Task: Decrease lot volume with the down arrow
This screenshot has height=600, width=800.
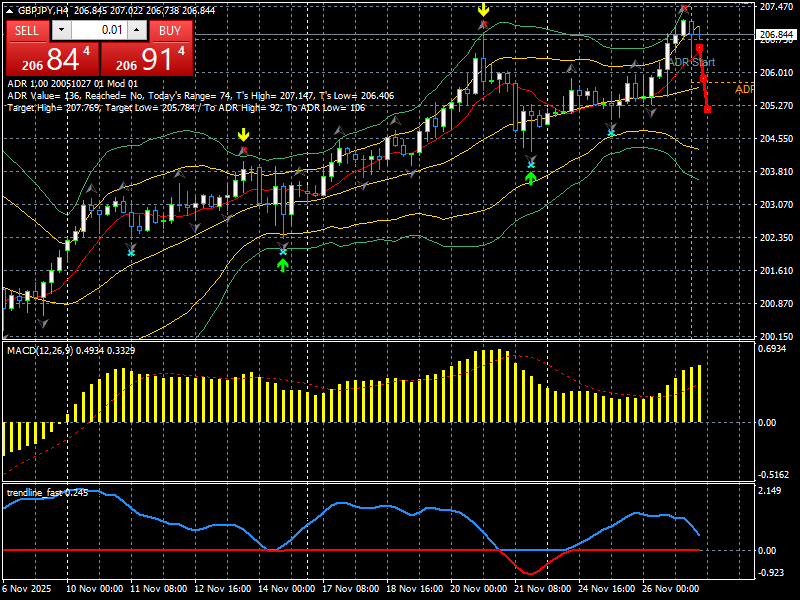Action: 61,30
